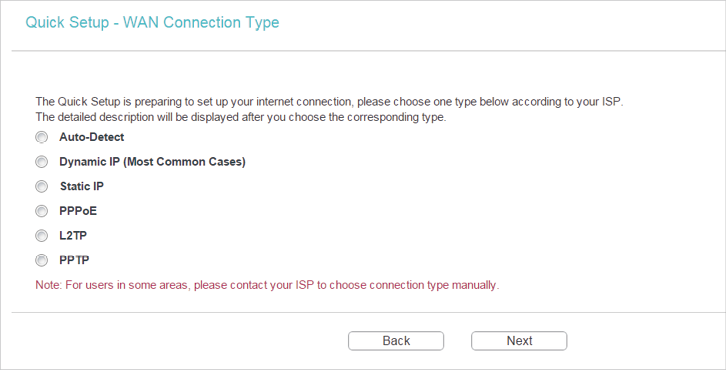Click the Static IP label text
Viewport: 726px width, 370px height.
coord(82,186)
